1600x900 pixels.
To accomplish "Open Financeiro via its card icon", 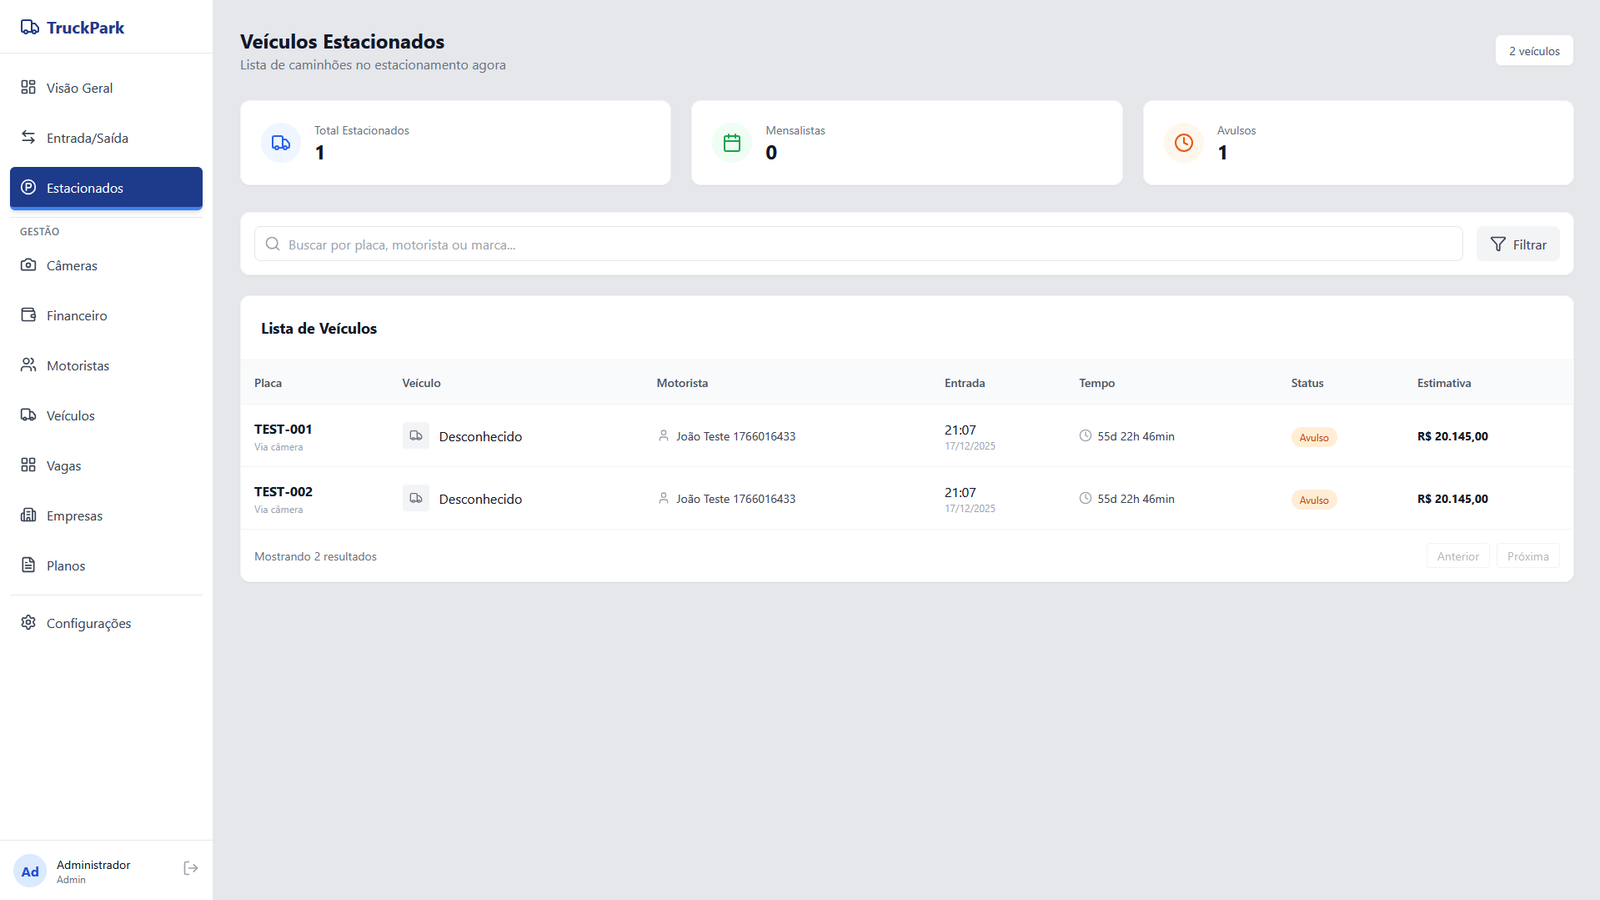I will (28, 315).
